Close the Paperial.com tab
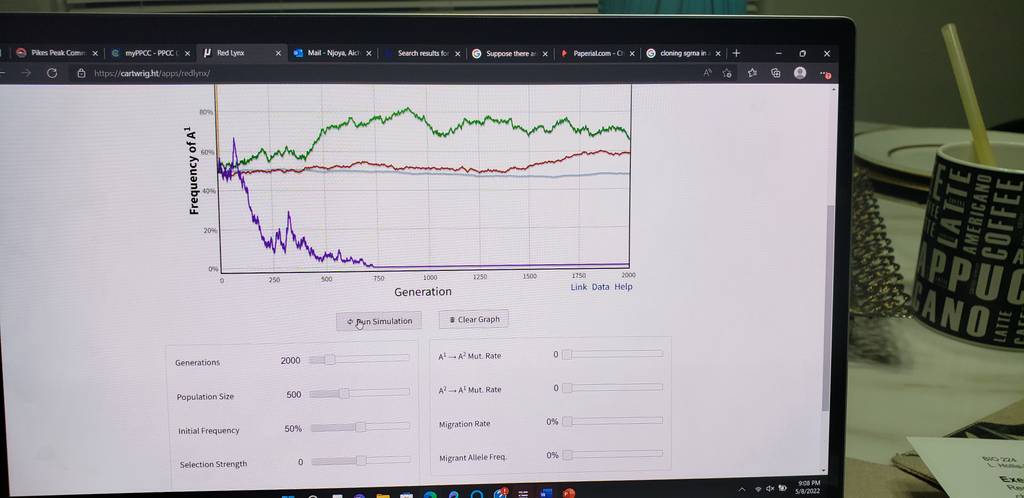The height and width of the screenshot is (498, 1024). click(x=632, y=54)
